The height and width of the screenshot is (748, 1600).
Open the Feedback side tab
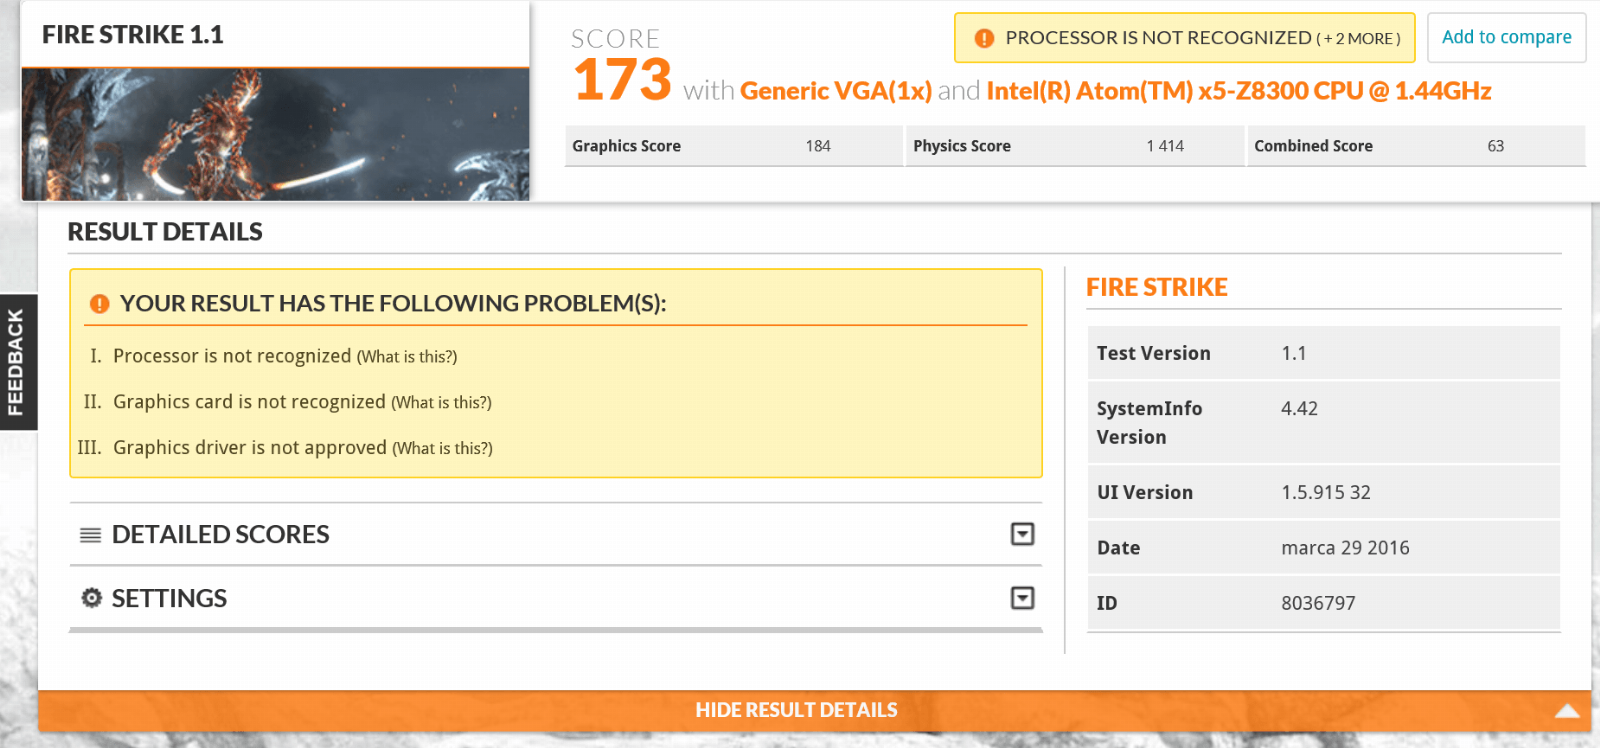point(17,362)
